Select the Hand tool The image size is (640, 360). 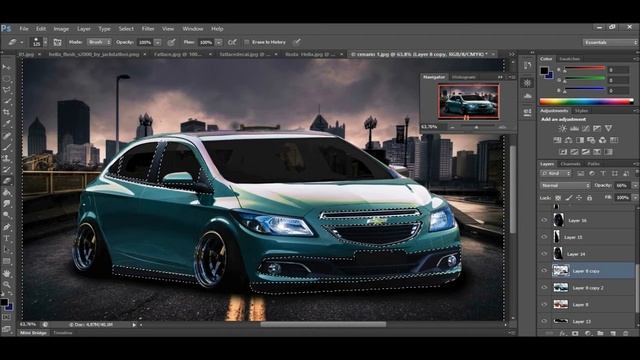pyautogui.click(x=7, y=273)
